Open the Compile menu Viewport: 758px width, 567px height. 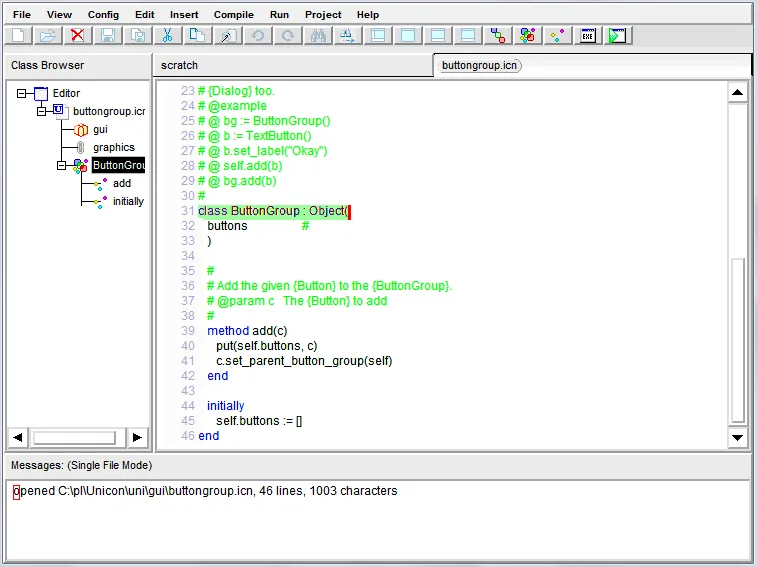click(233, 15)
